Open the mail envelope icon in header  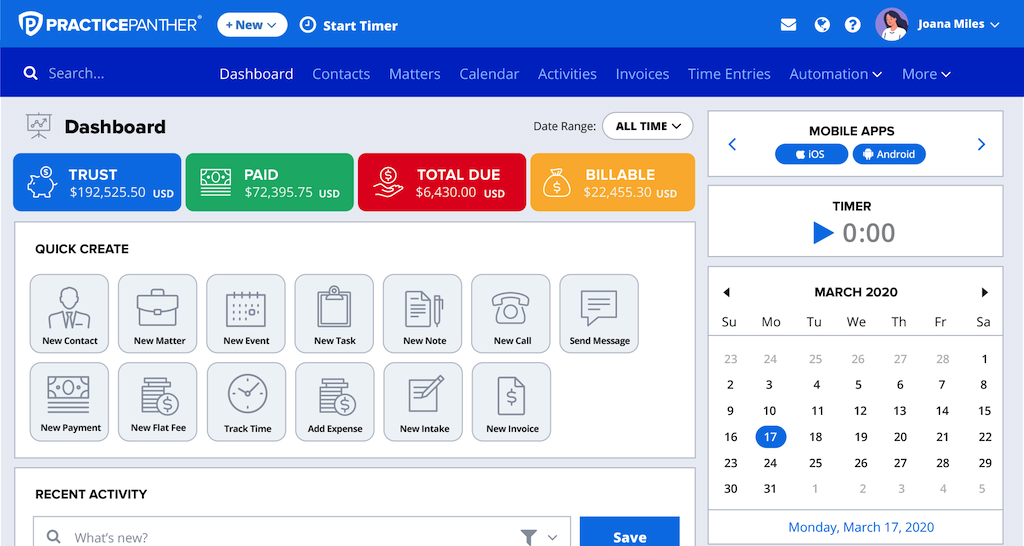pyautogui.click(x=789, y=25)
